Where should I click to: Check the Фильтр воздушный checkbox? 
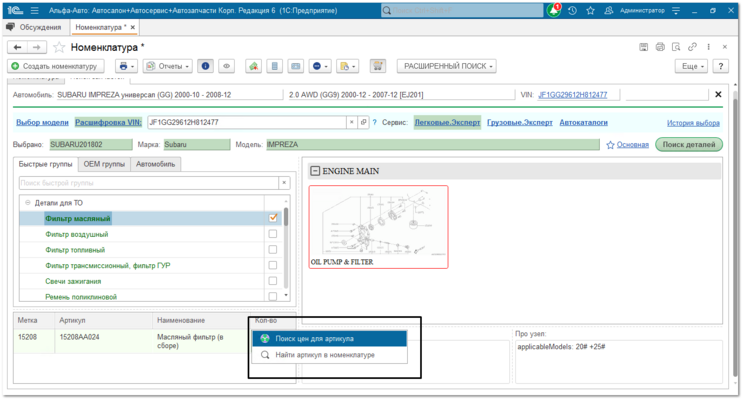[x=273, y=234]
